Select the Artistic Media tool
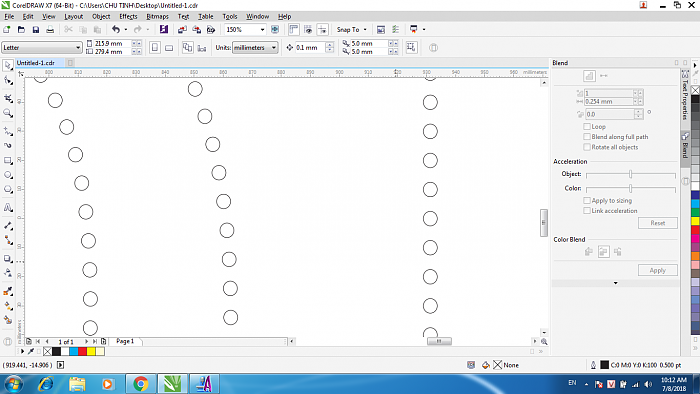 (x=8, y=145)
